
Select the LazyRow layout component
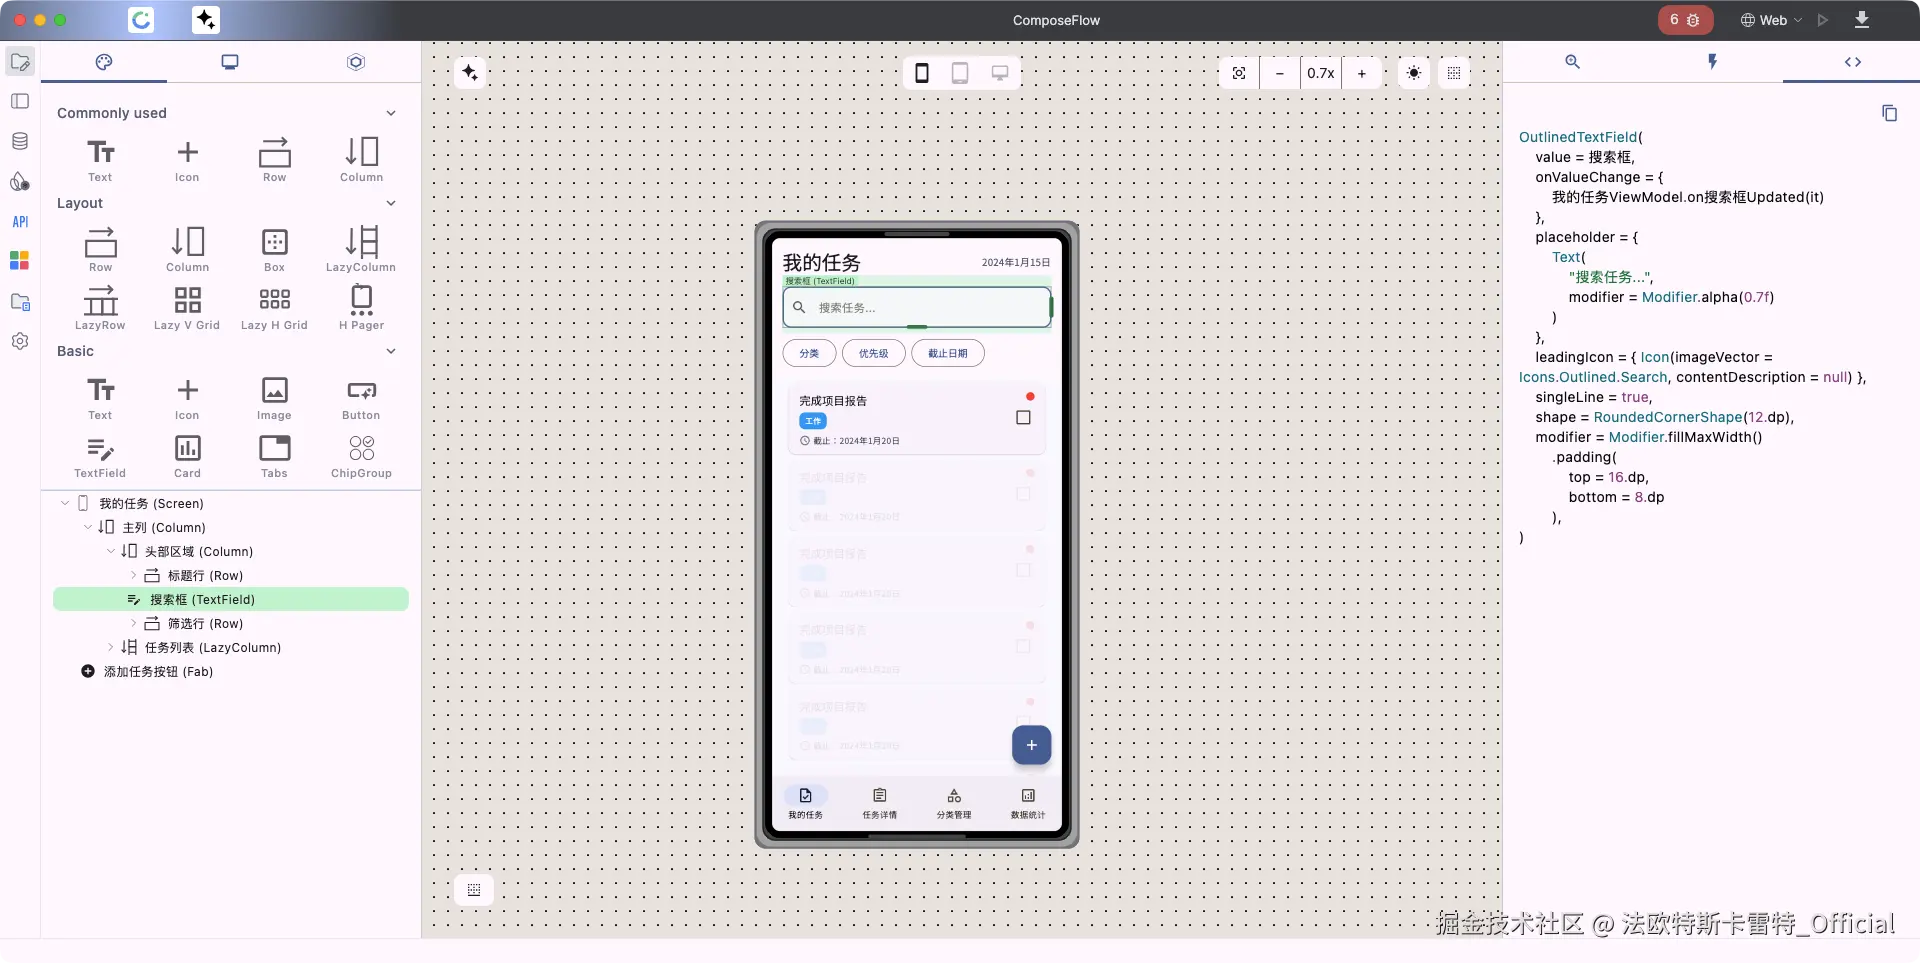[x=100, y=308]
